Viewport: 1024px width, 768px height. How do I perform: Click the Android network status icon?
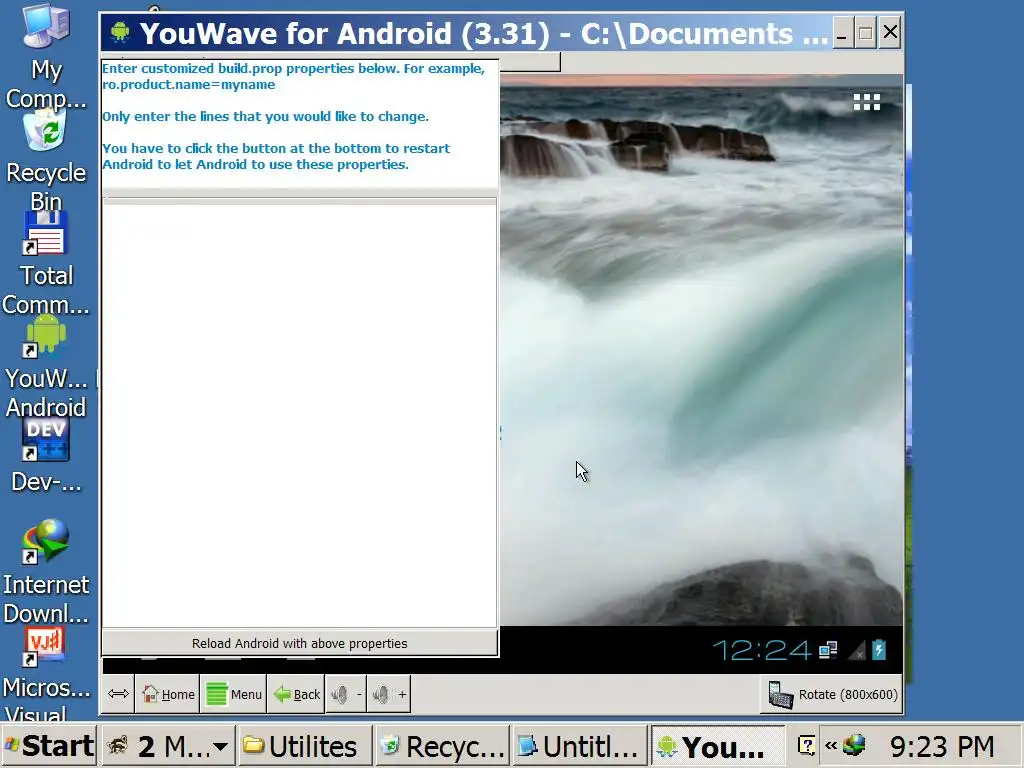pyautogui.click(x=828, y=650)
